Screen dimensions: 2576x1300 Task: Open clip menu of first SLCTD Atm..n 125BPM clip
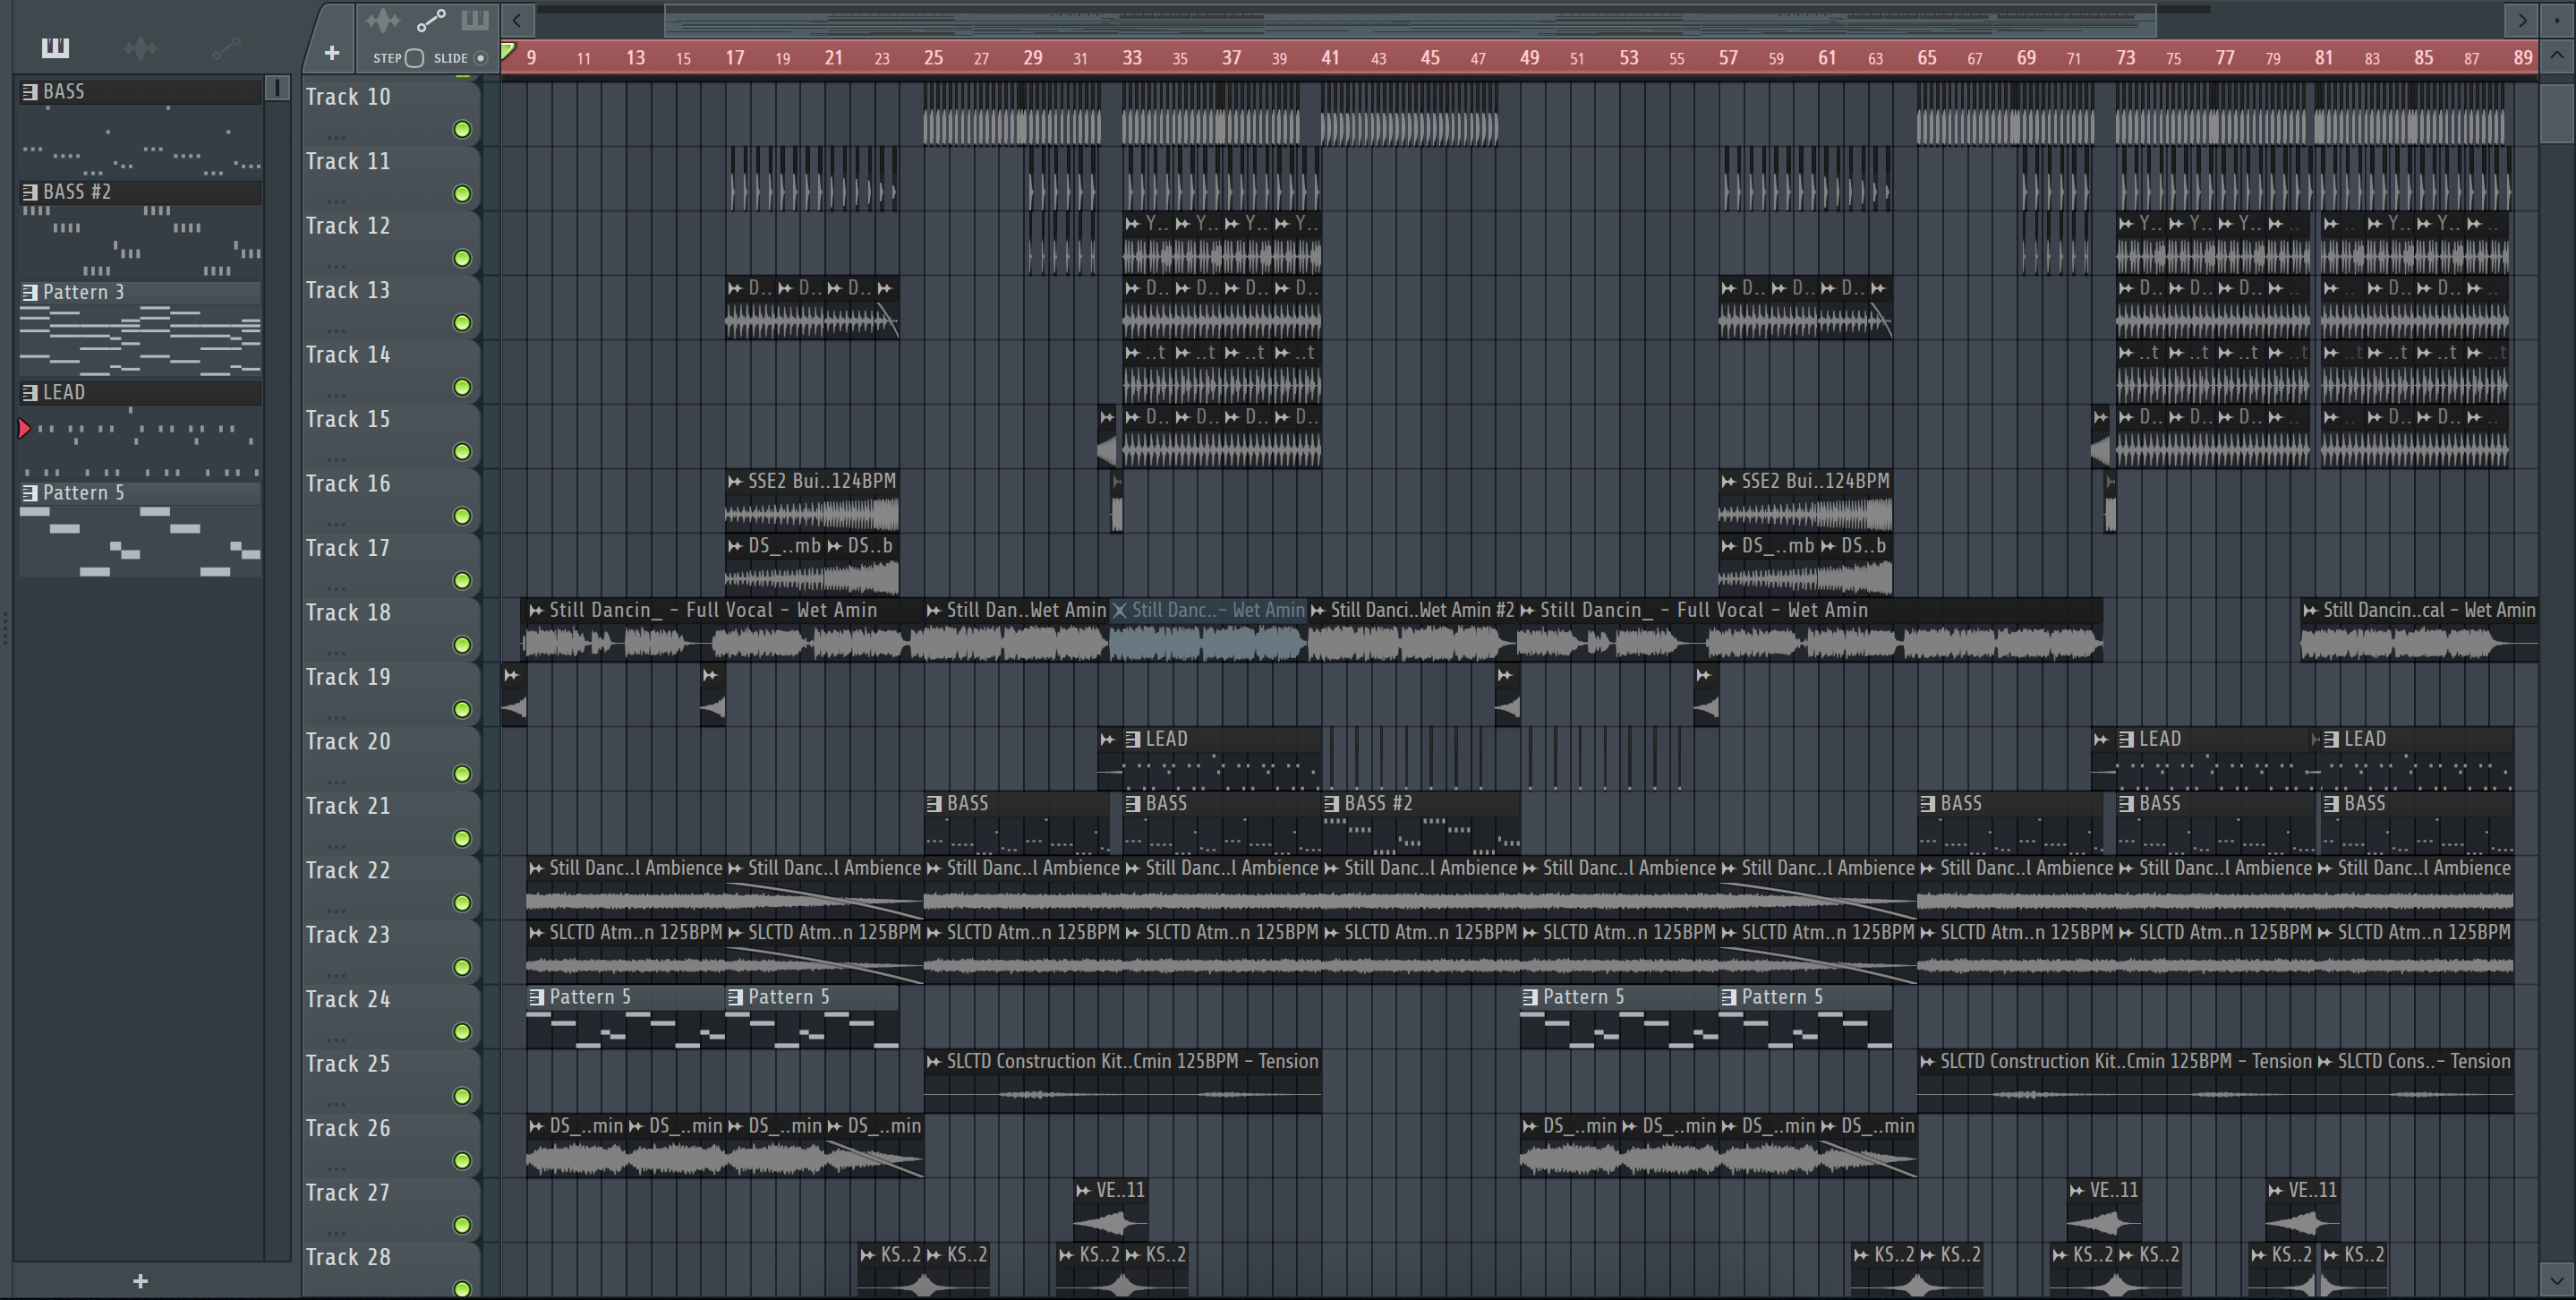tap(537, 932)
